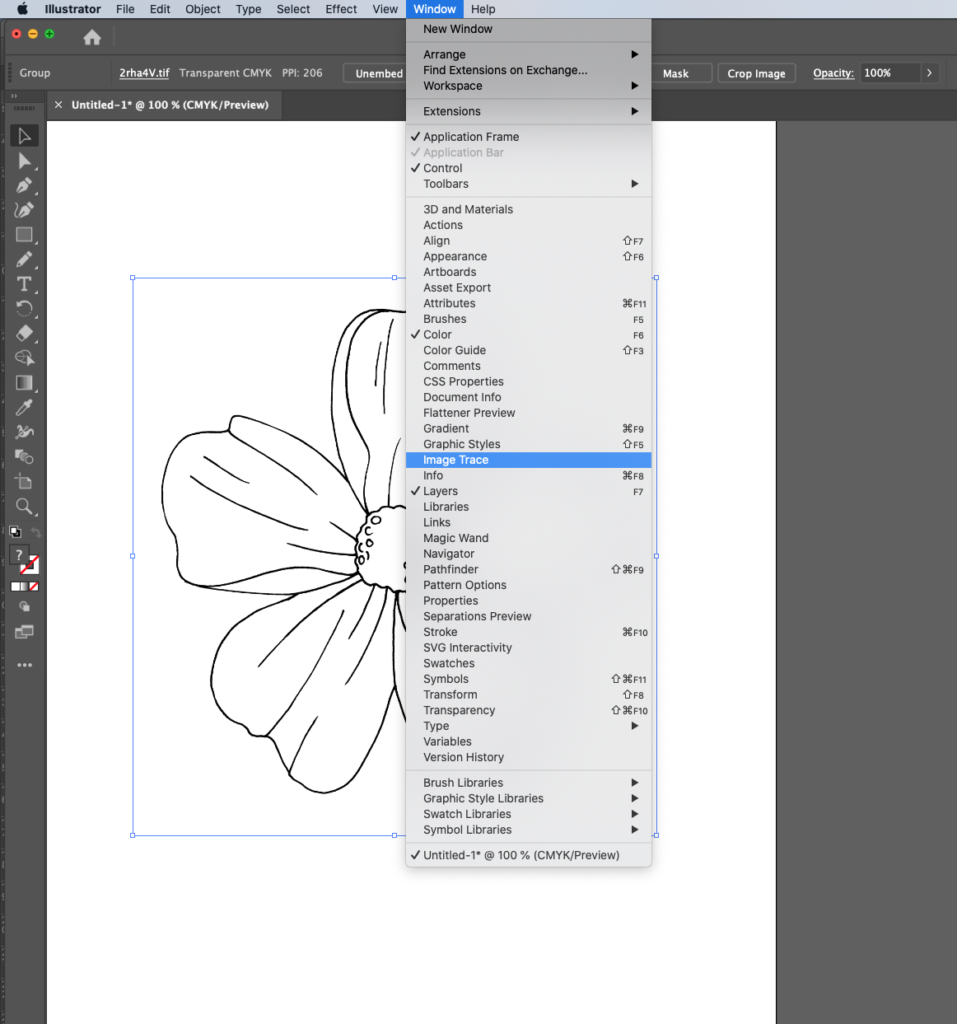The image size is (957, 1024).
Task: Open the Help menu
Action: (483, 9)
